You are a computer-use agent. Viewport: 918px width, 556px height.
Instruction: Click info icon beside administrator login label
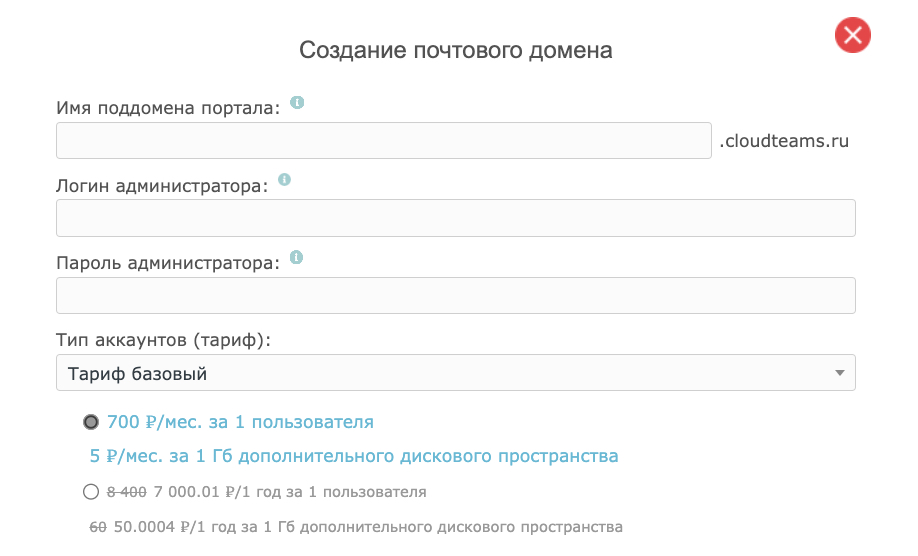coord(284,180)
